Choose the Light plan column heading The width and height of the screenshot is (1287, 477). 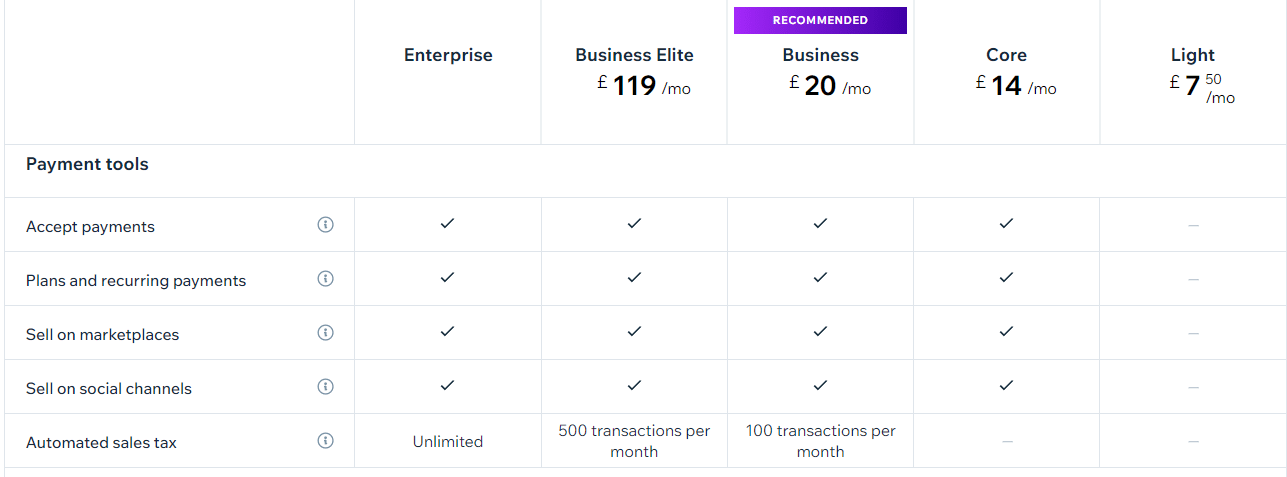tap(1193, 55)
